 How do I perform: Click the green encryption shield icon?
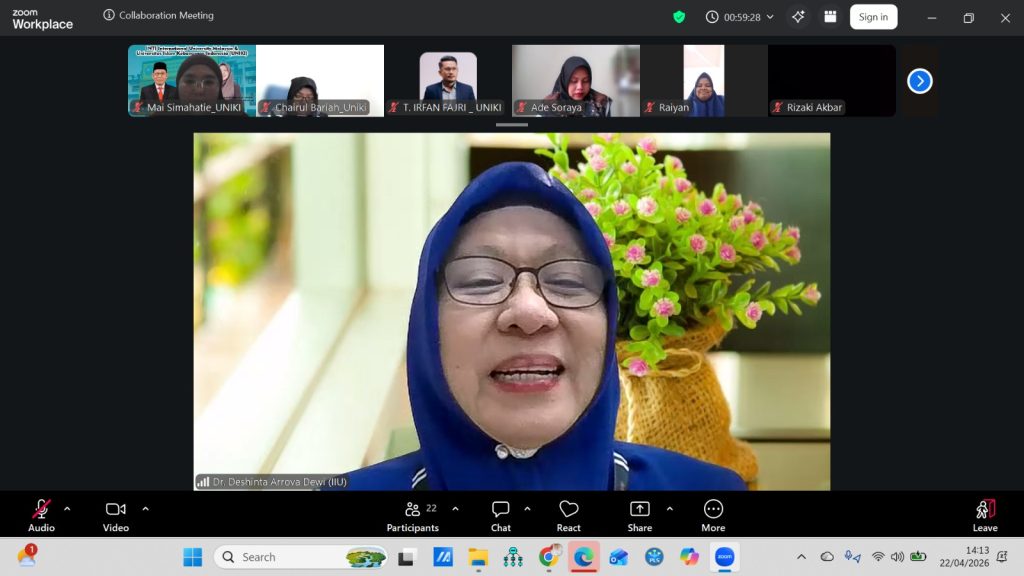[x=679, y=17]
